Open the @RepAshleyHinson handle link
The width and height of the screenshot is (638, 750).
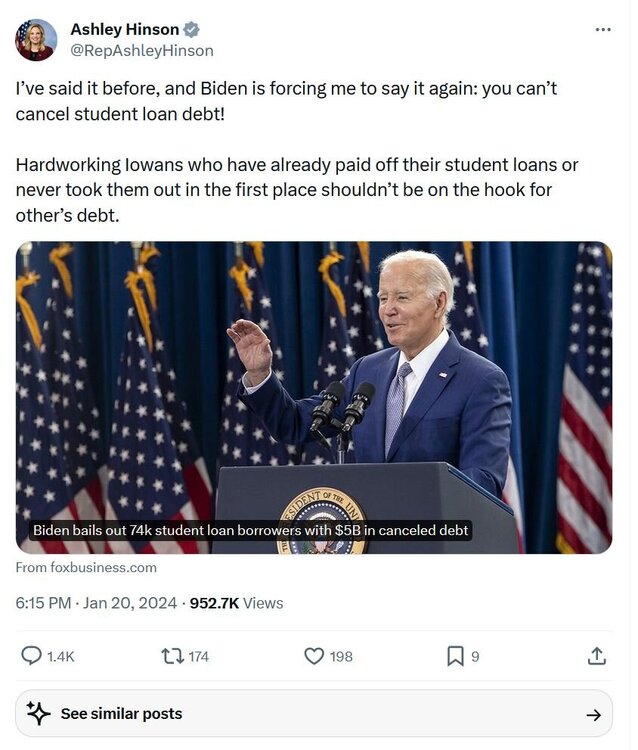[x=143, y=51]
